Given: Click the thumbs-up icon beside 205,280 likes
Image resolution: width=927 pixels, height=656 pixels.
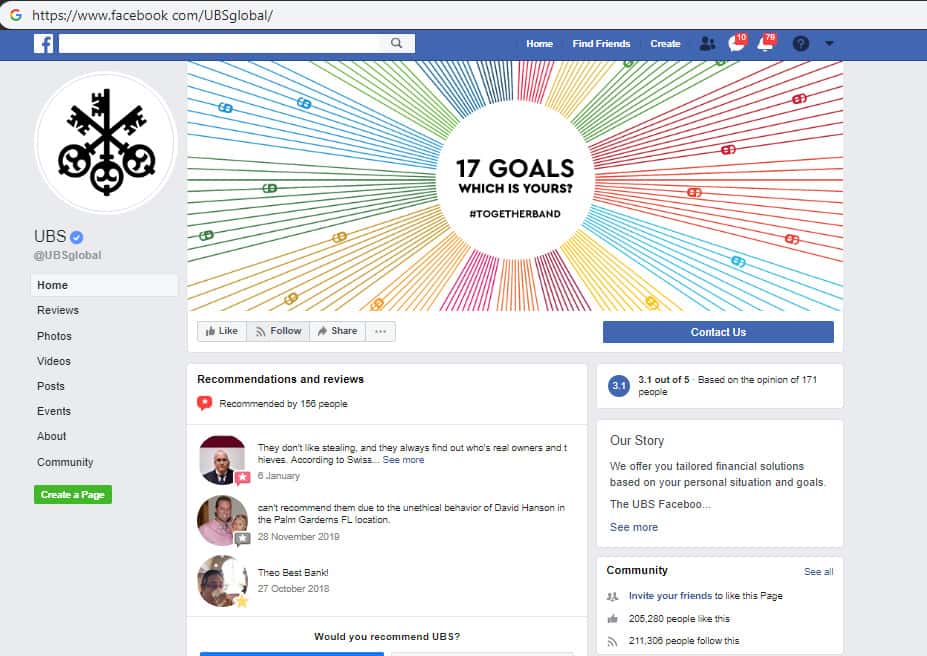Looking at the screenshot, I should coord(612,619).
